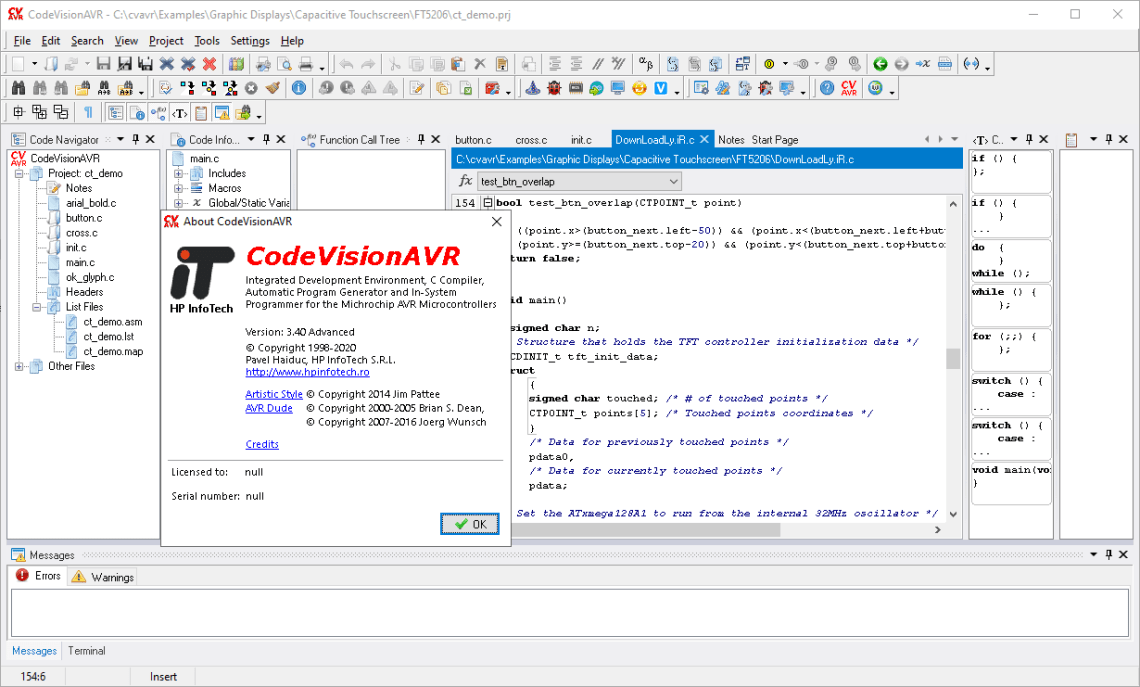Launch the CodeWizardAVR wand tool
Viewport: 1140px width, 687px height.
(x=535, y=87)
